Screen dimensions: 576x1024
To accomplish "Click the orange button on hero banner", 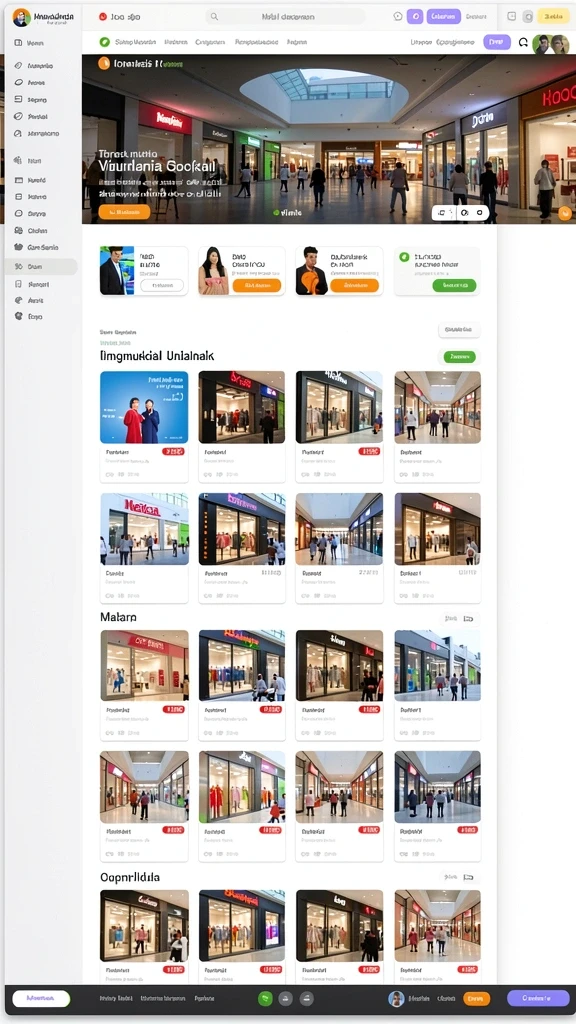I will (124, 212).
